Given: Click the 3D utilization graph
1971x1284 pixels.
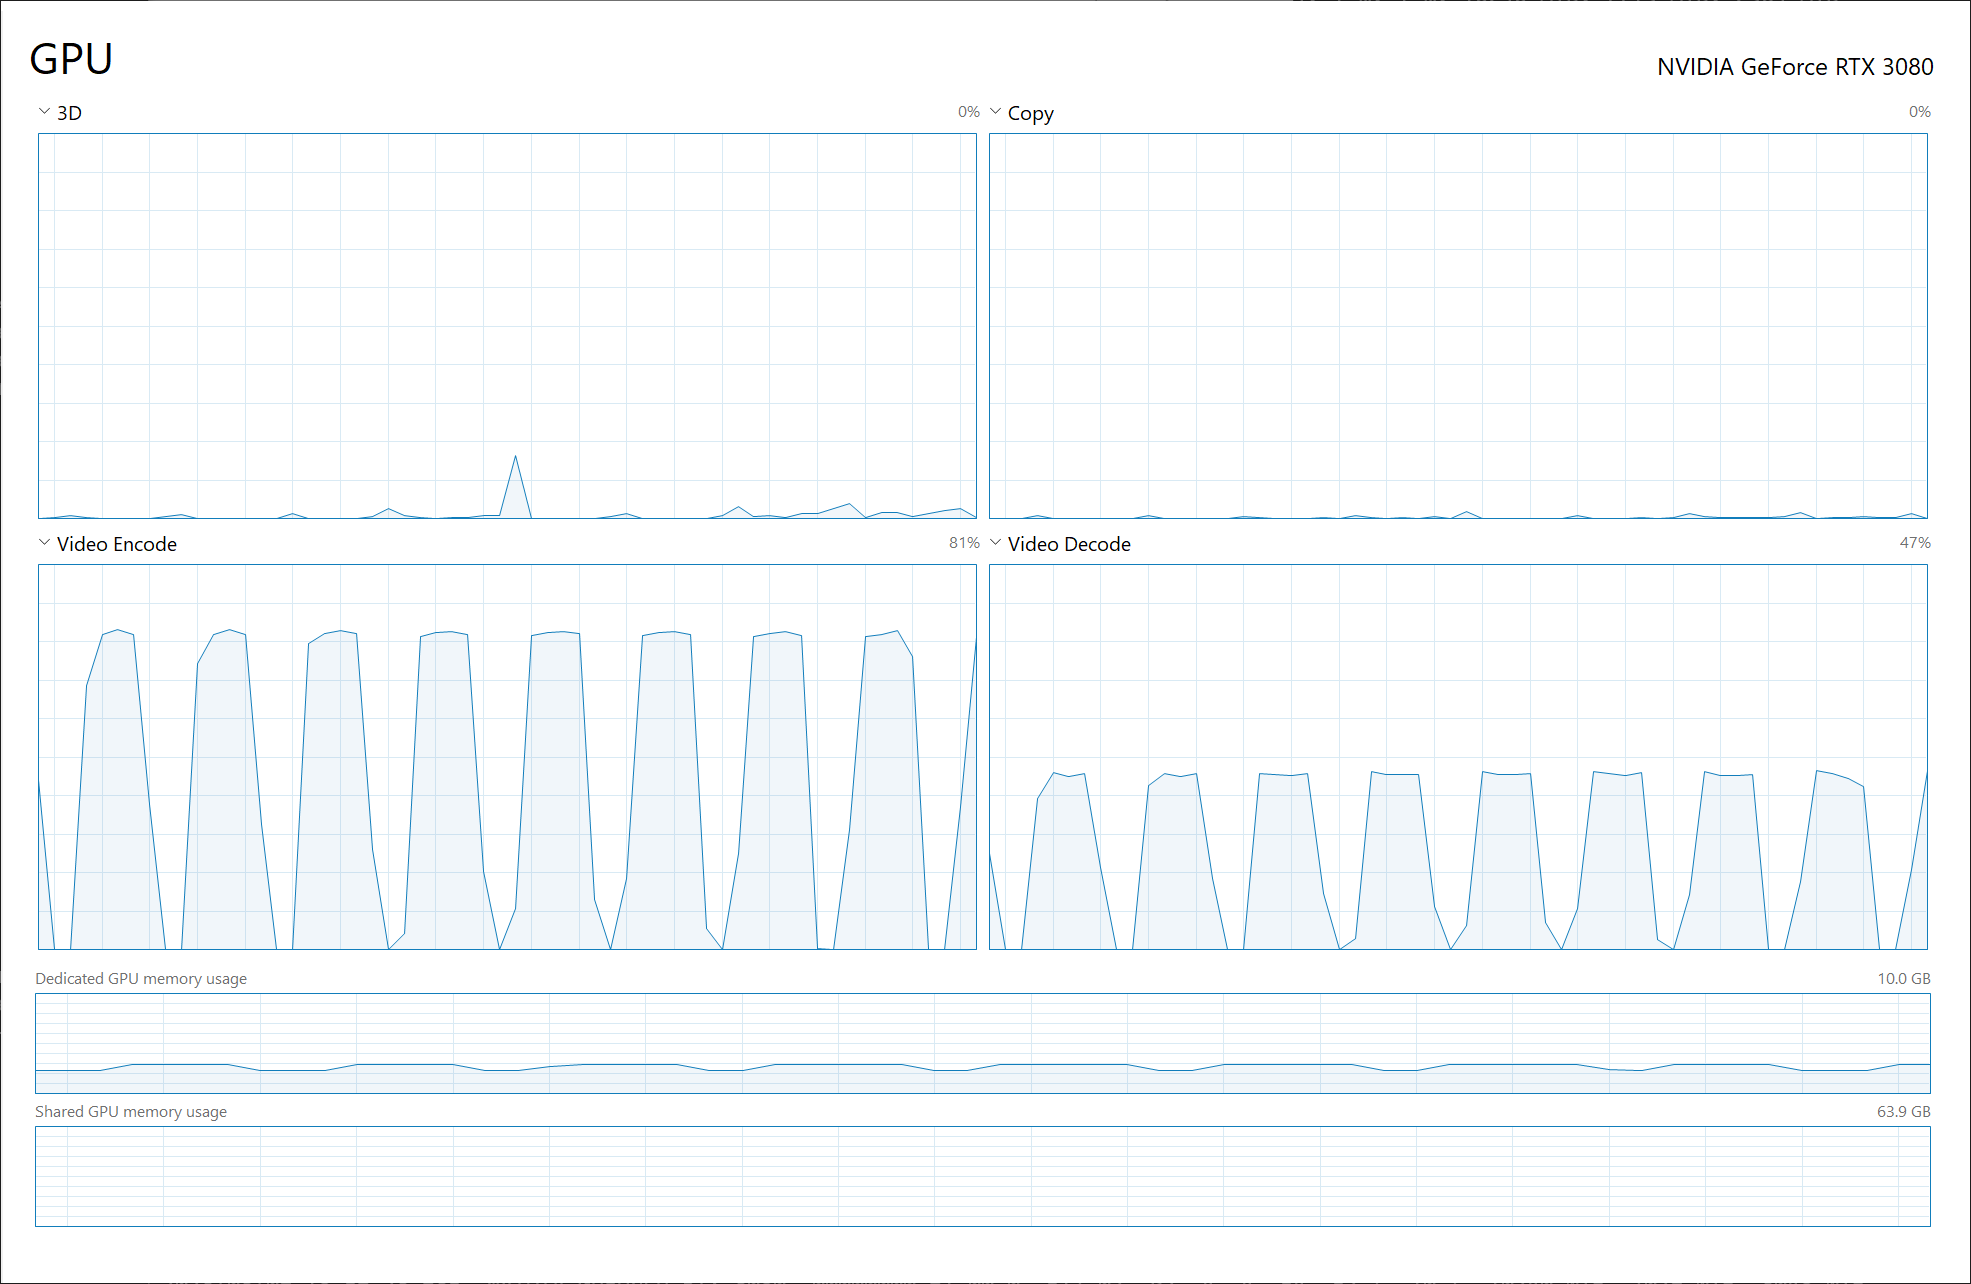Looking at the screenshot, I should point(507,326).
